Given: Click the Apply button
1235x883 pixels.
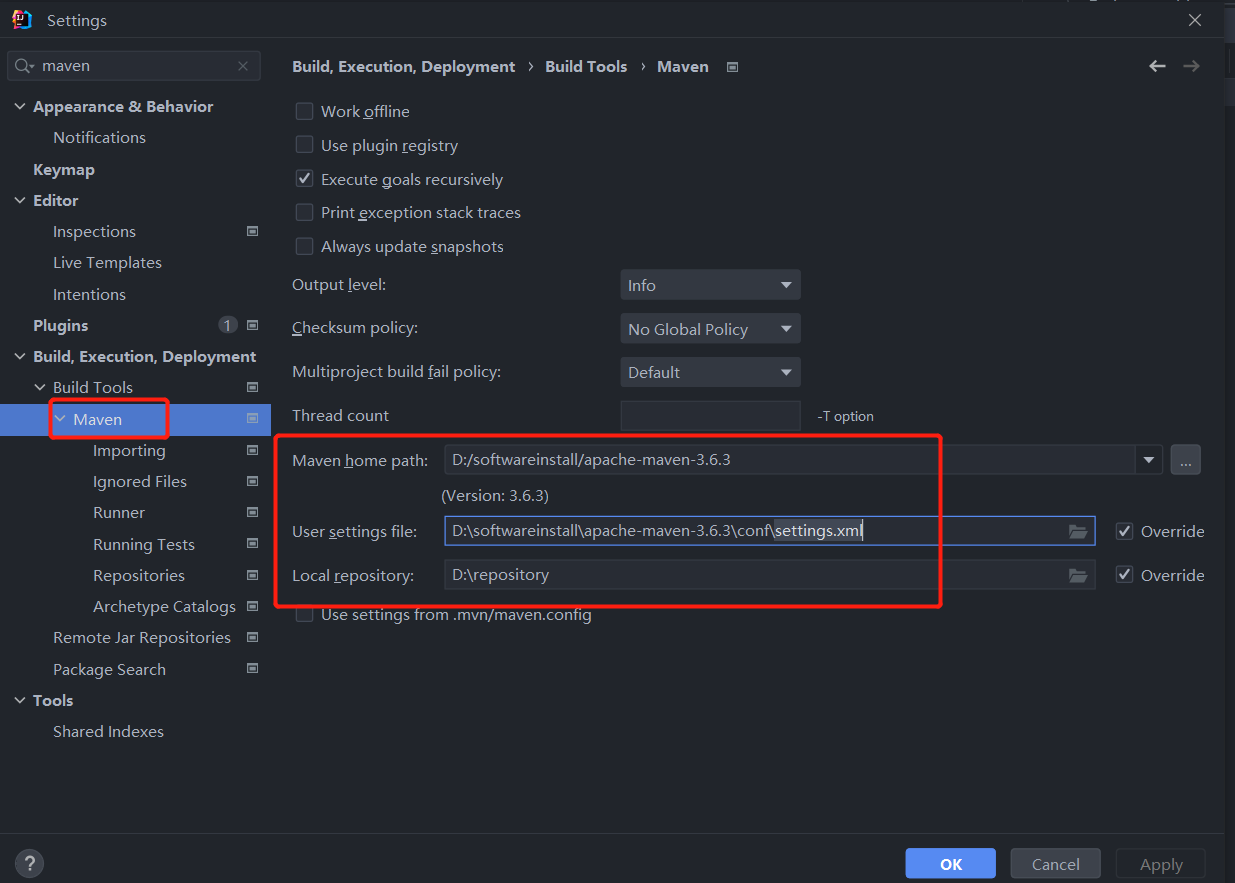Looking at the screenshot, I should coord(1161,864).
